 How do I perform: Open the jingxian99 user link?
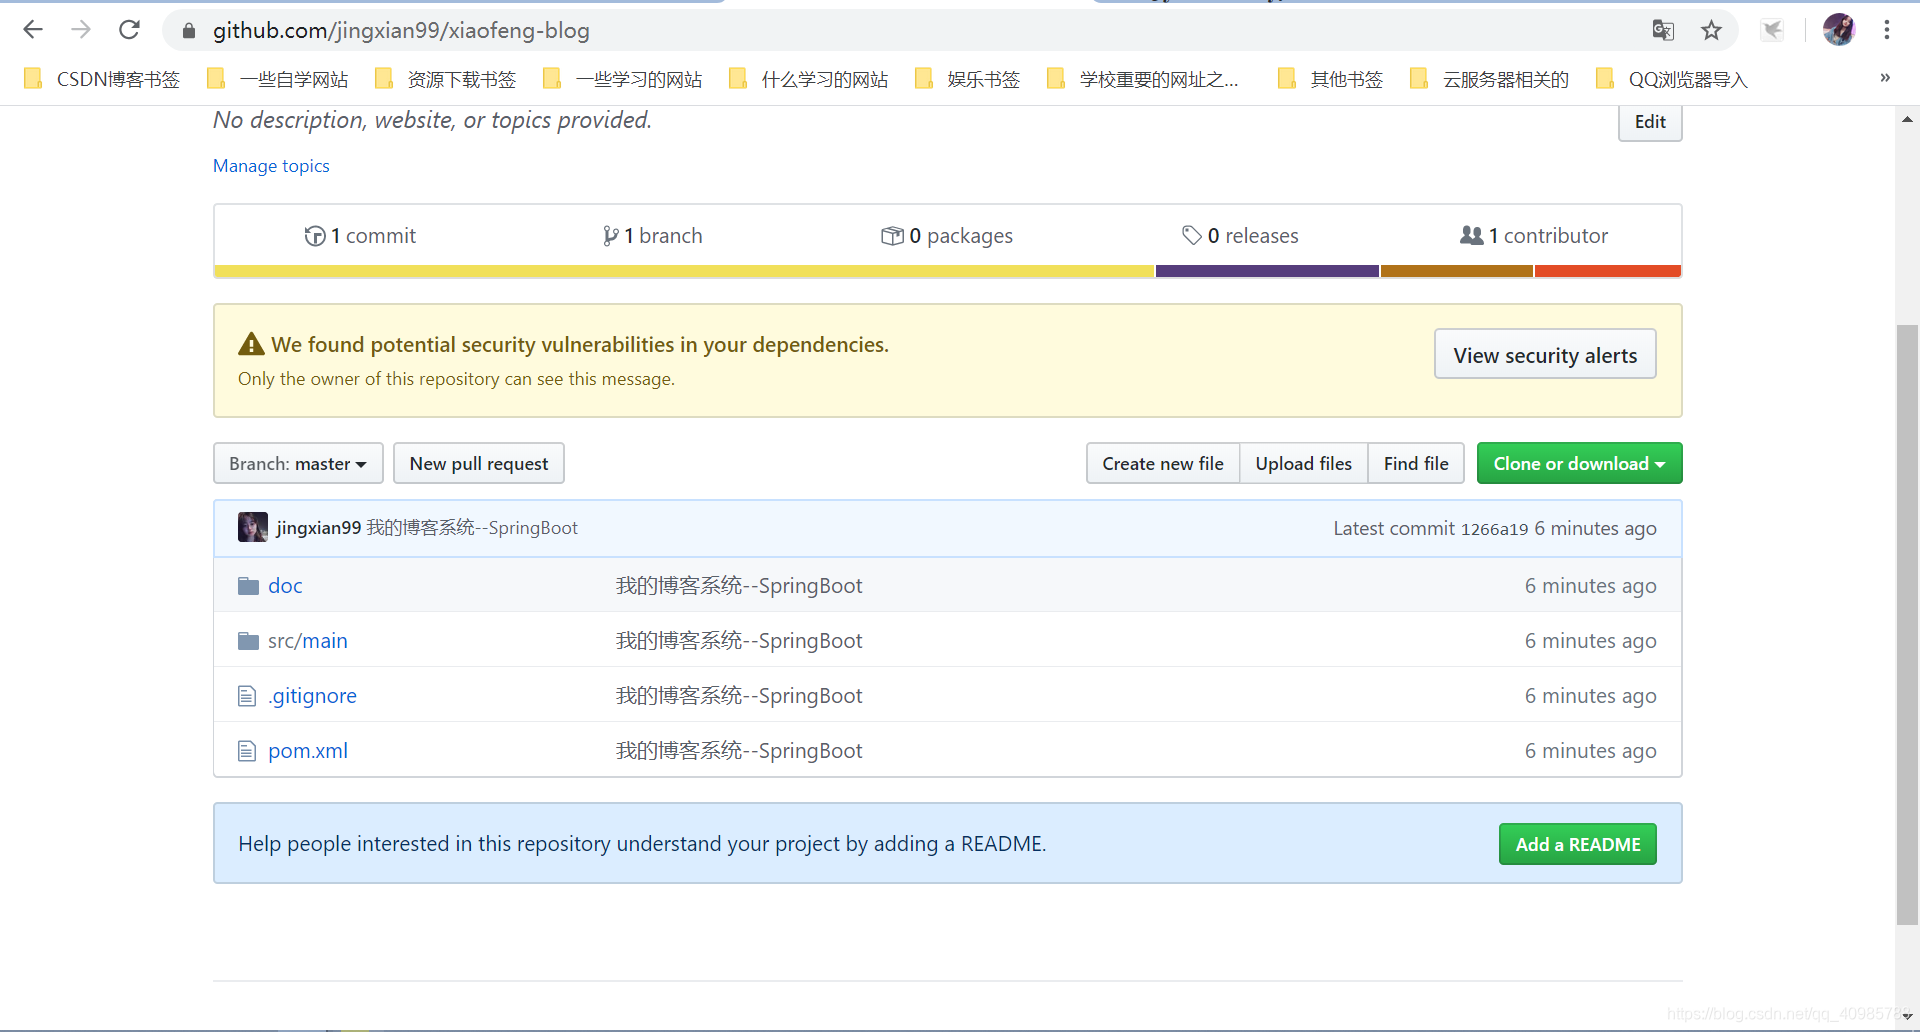[319, 528]
